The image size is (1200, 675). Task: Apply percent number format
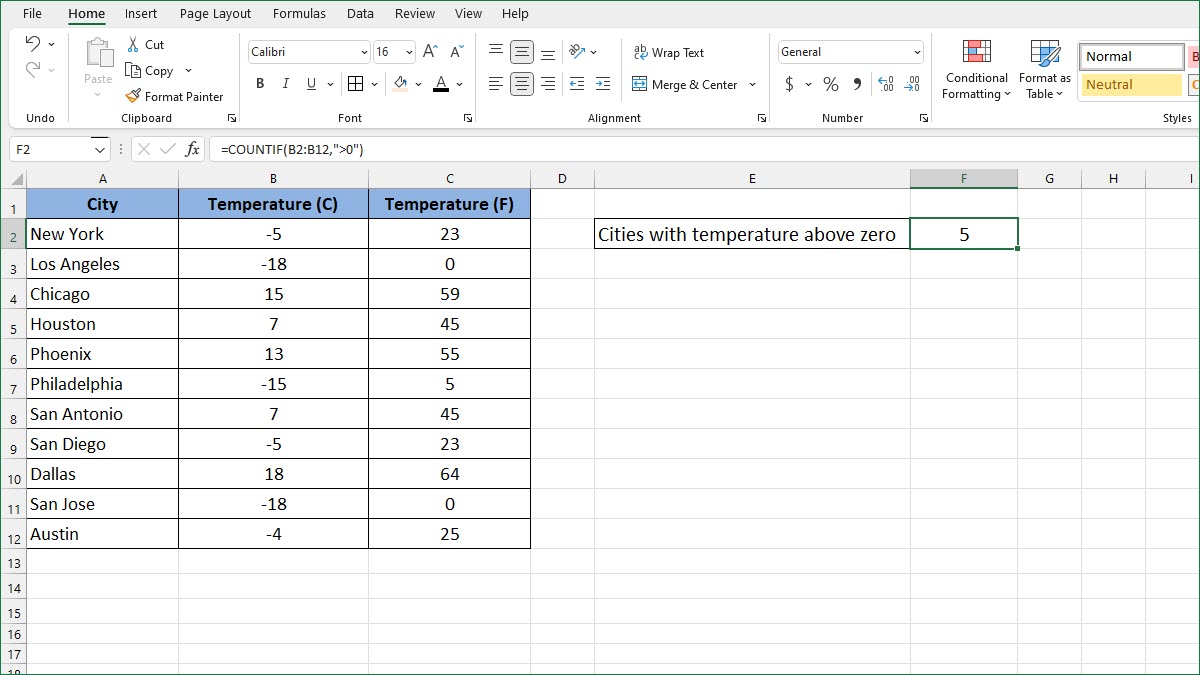click(x=830, y=84)
